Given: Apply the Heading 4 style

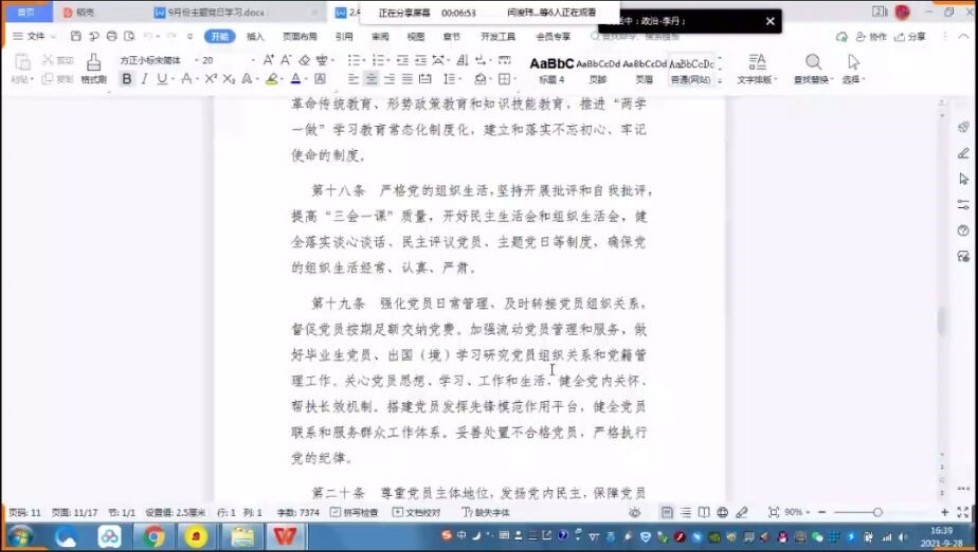Looking at the screenshot, I should pyautogui.click(x=552, y=68).
